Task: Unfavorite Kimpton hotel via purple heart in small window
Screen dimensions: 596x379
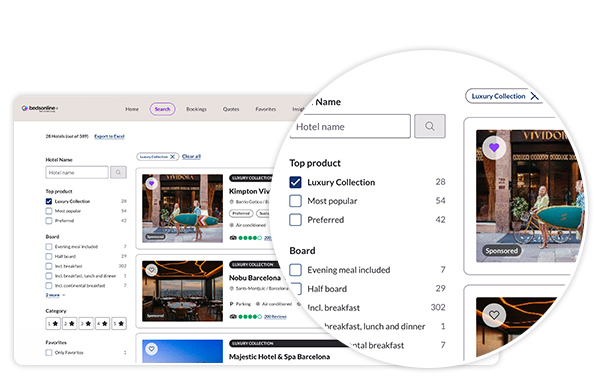Action: coord(151,184)
